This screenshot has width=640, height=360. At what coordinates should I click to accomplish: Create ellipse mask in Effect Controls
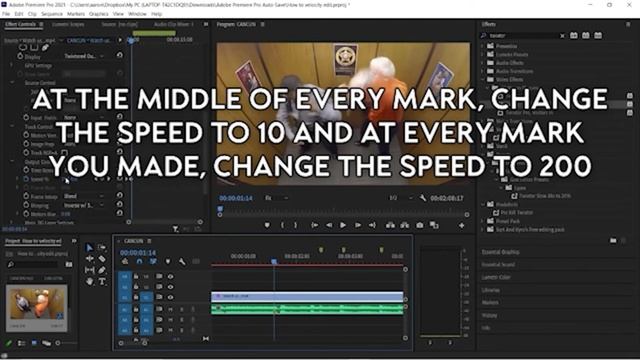click(x=22, y=47)
